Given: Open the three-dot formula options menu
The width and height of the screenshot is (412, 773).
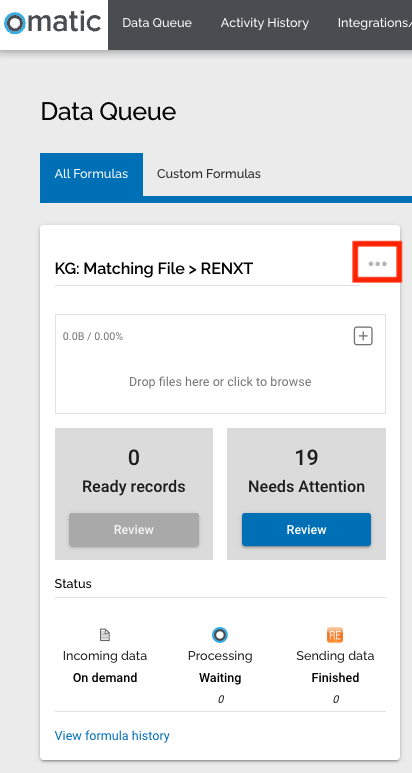Looking at the screenshot, I should tap(378, 264).
